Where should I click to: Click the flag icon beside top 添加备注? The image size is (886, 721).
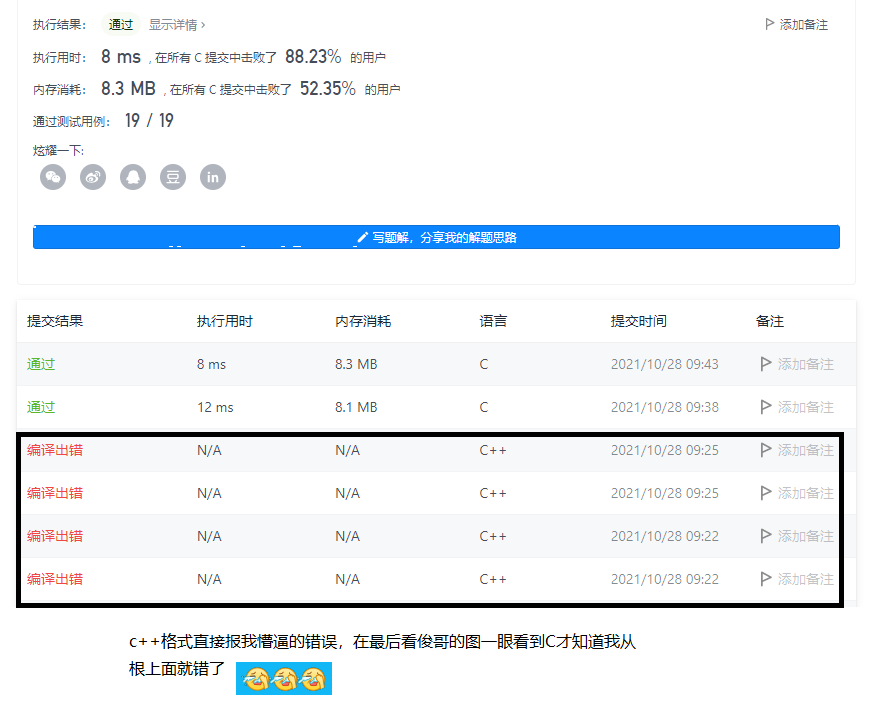click(769, 24)
